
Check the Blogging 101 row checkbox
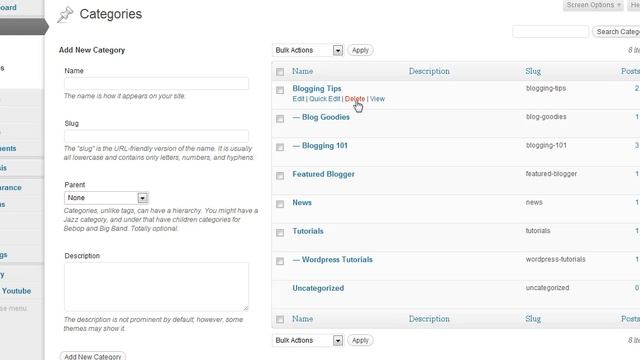point(280,147)
